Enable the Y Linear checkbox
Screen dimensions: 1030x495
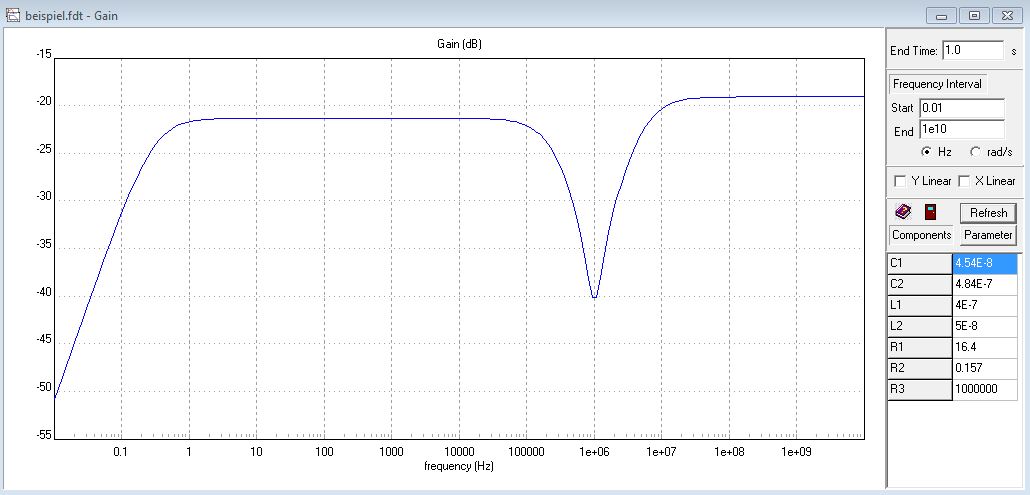tap(900, 181)
